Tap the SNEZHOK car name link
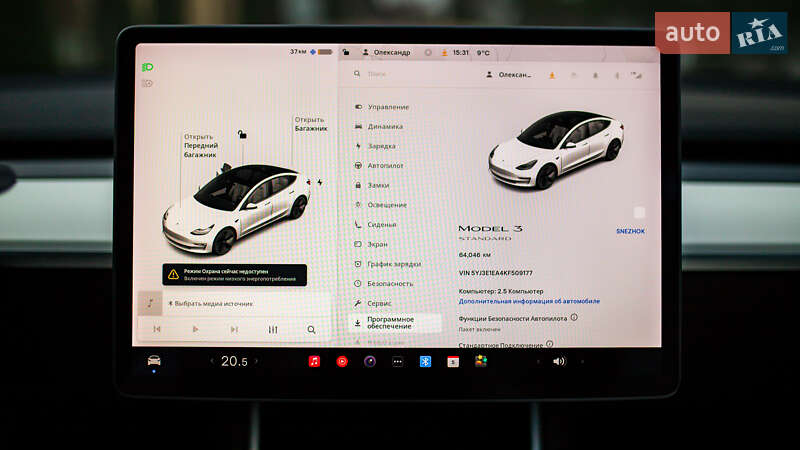 coord(630,231)
